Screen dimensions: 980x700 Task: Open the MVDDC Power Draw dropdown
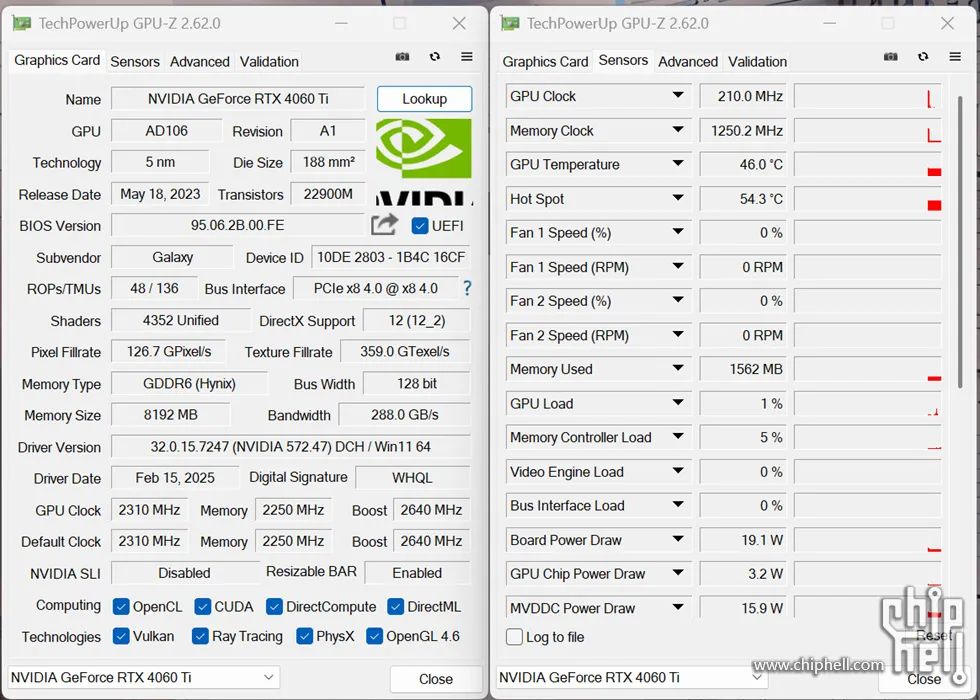click(x=678, y=607)
